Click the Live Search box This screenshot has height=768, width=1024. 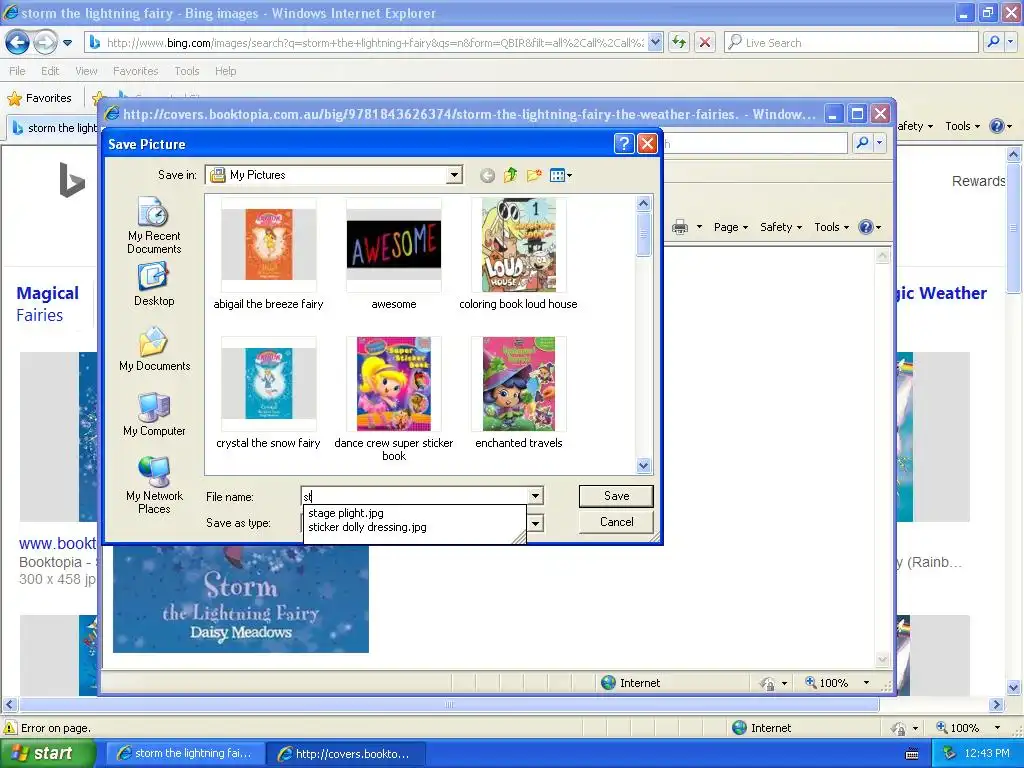tap(851, 43)
